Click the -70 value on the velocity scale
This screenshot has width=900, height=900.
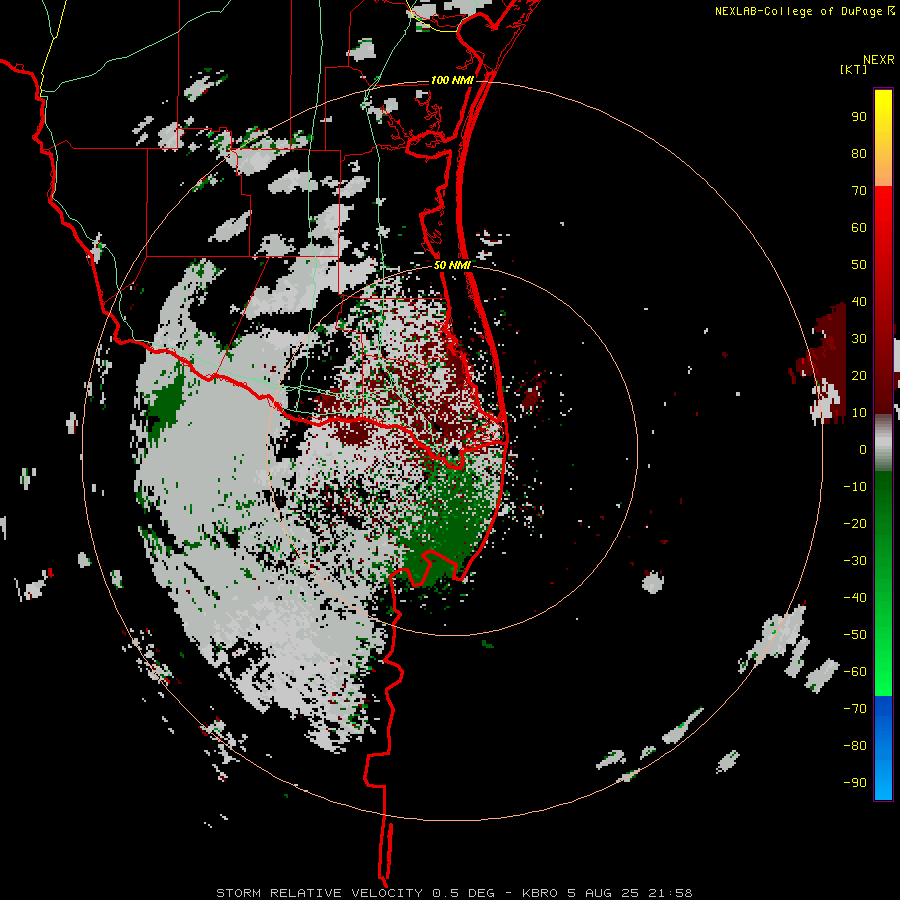pyautogui.click(x=855, y=709)
